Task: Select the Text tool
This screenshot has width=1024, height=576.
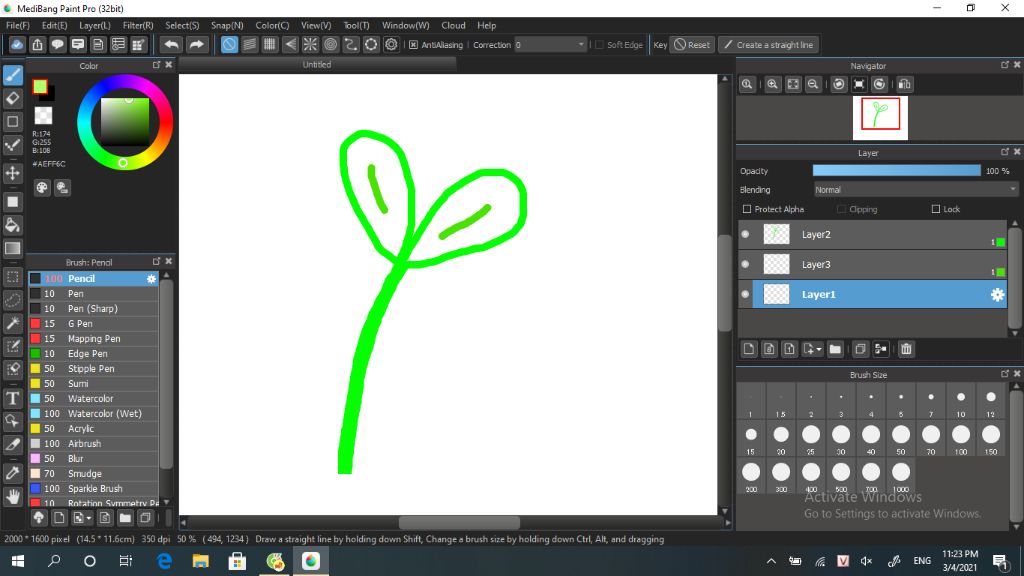Action: pos(12,398)
